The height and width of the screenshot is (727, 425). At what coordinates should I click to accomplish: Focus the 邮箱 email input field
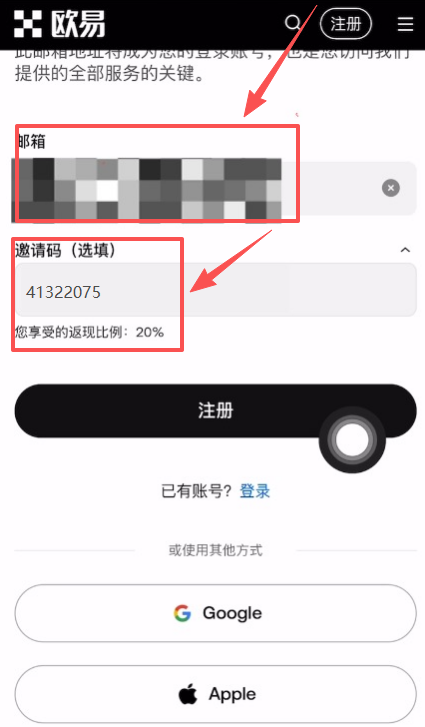(214, 188)
